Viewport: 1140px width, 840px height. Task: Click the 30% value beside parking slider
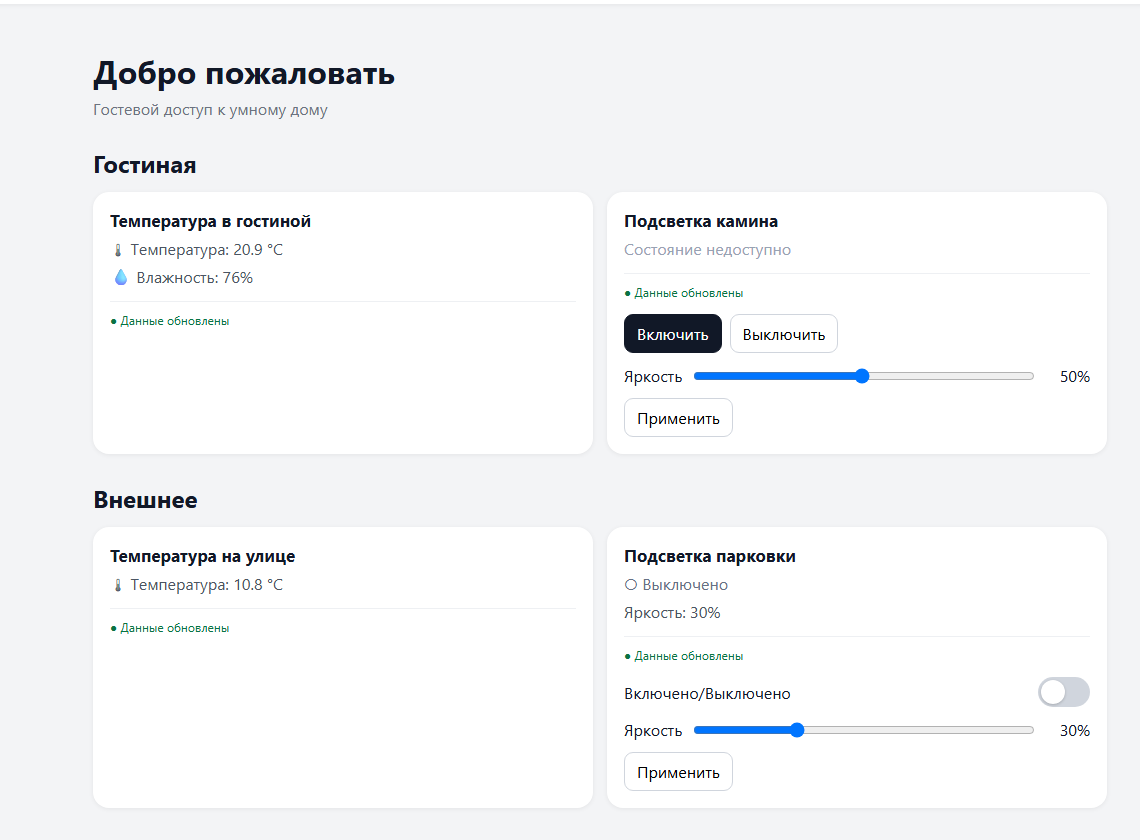tap(1075, 731)
